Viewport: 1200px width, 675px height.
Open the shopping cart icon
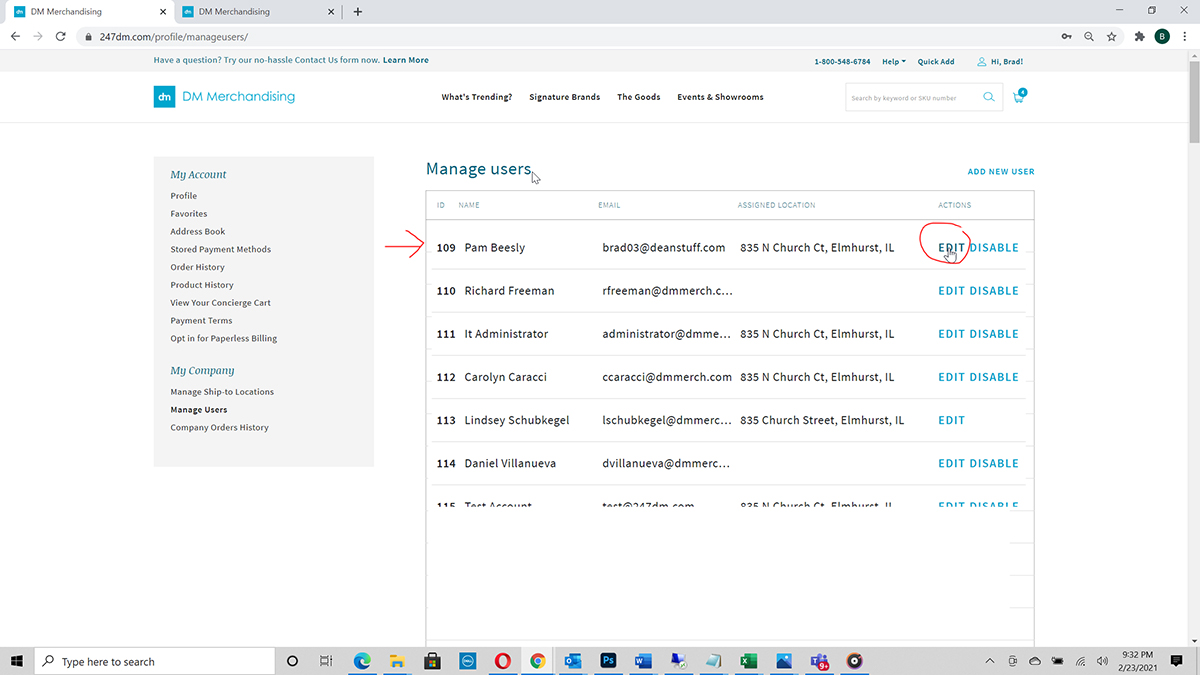coord(1019,97)
